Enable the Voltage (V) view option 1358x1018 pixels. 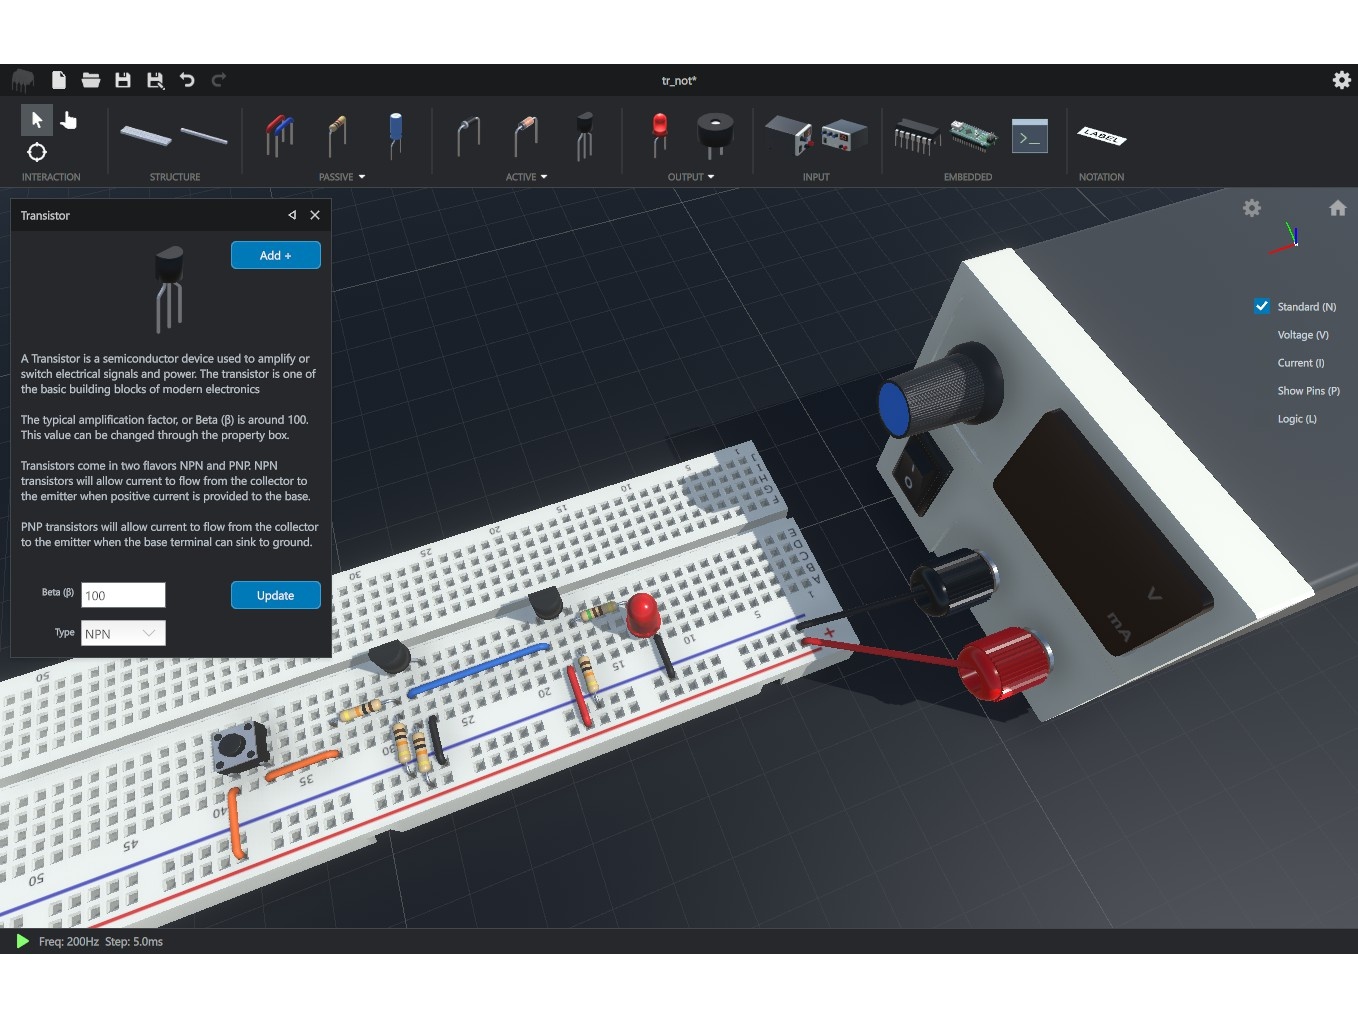tap(1302, 335)
